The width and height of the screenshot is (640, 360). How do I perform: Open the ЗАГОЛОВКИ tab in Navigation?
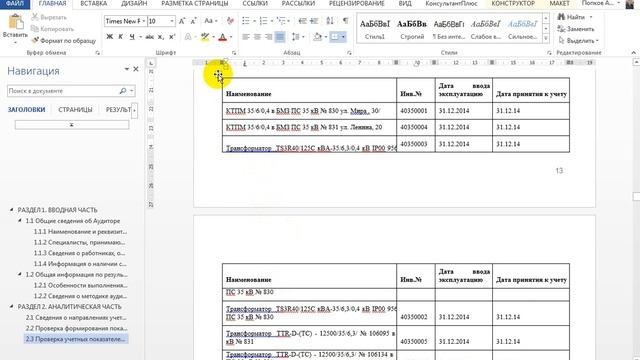tap(27, 110)
